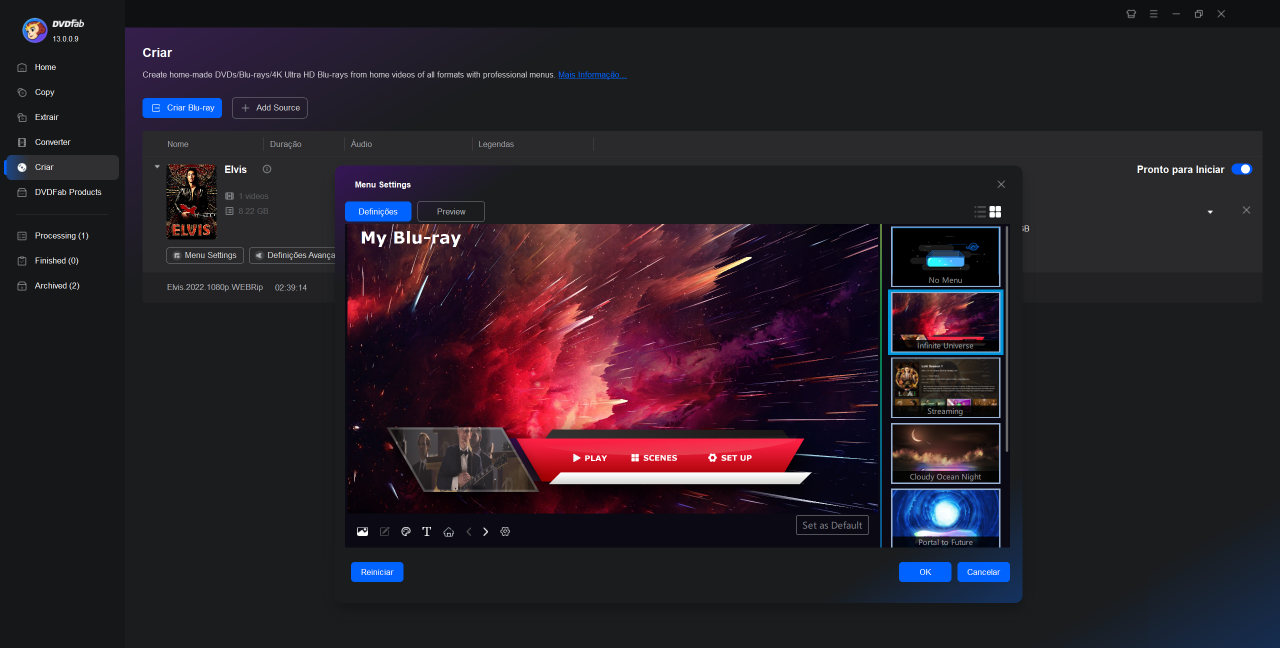
Task: Open the dropdown arrow on the Elvis row's right side
Action: click(x=1210, y=212)
